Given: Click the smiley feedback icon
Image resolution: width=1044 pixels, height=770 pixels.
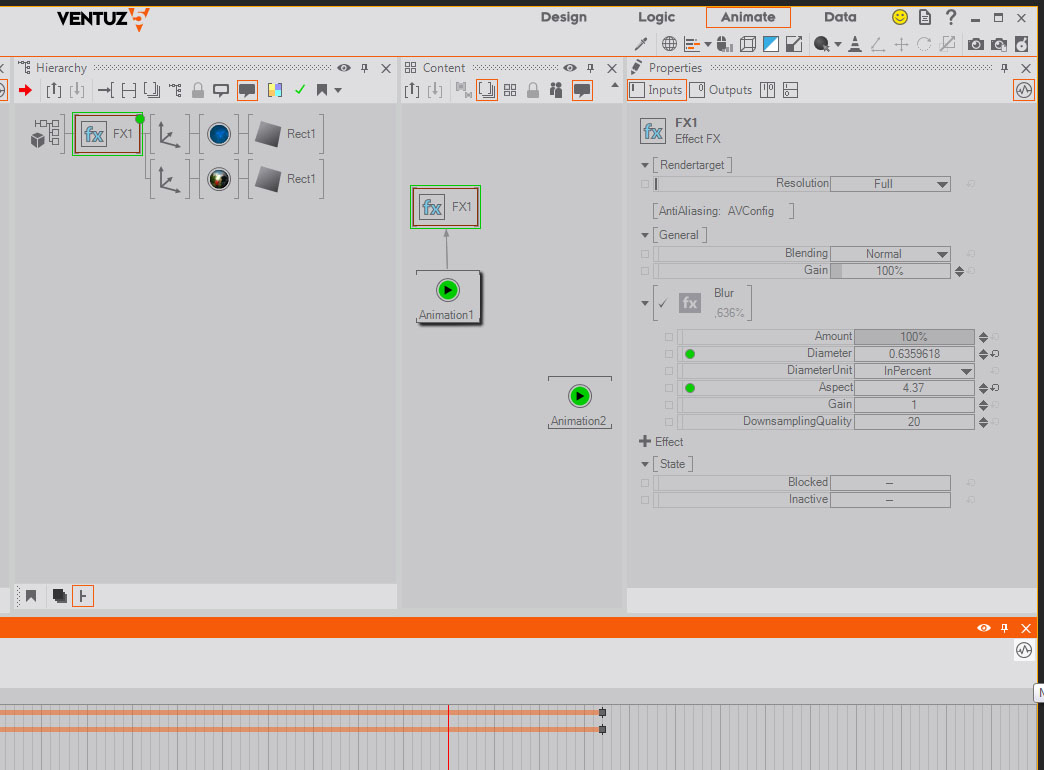Looking at the screenshot, I should coord(900,17).
